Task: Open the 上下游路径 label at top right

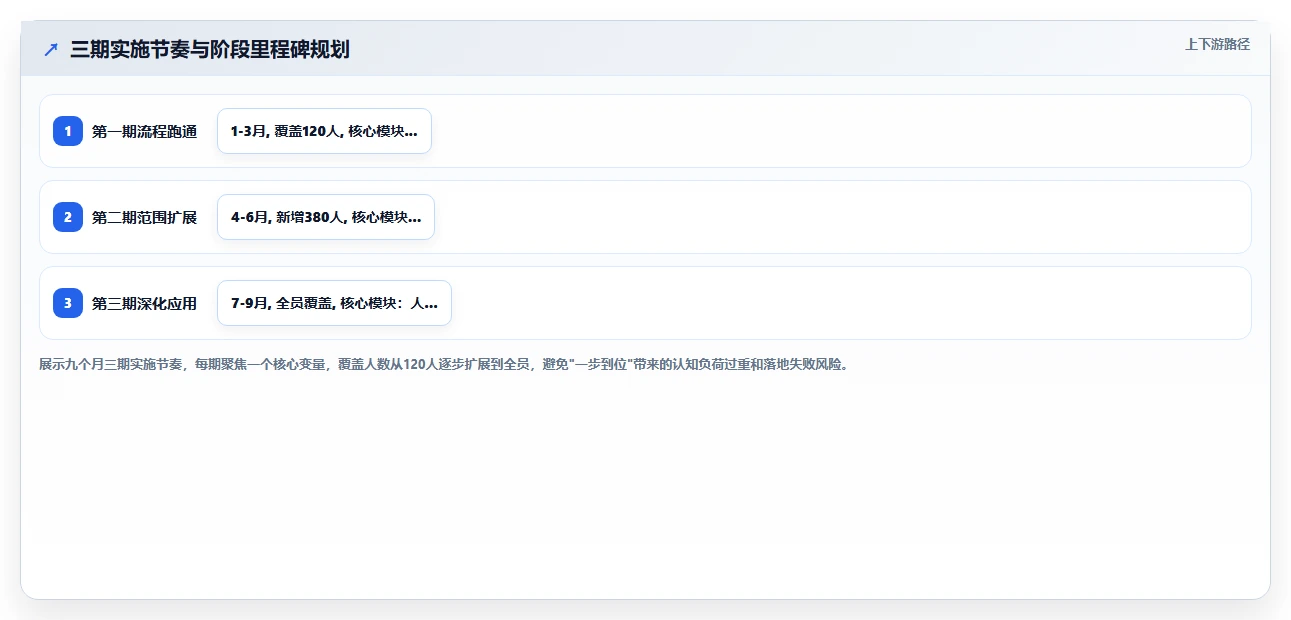Action: [1217, 44]
